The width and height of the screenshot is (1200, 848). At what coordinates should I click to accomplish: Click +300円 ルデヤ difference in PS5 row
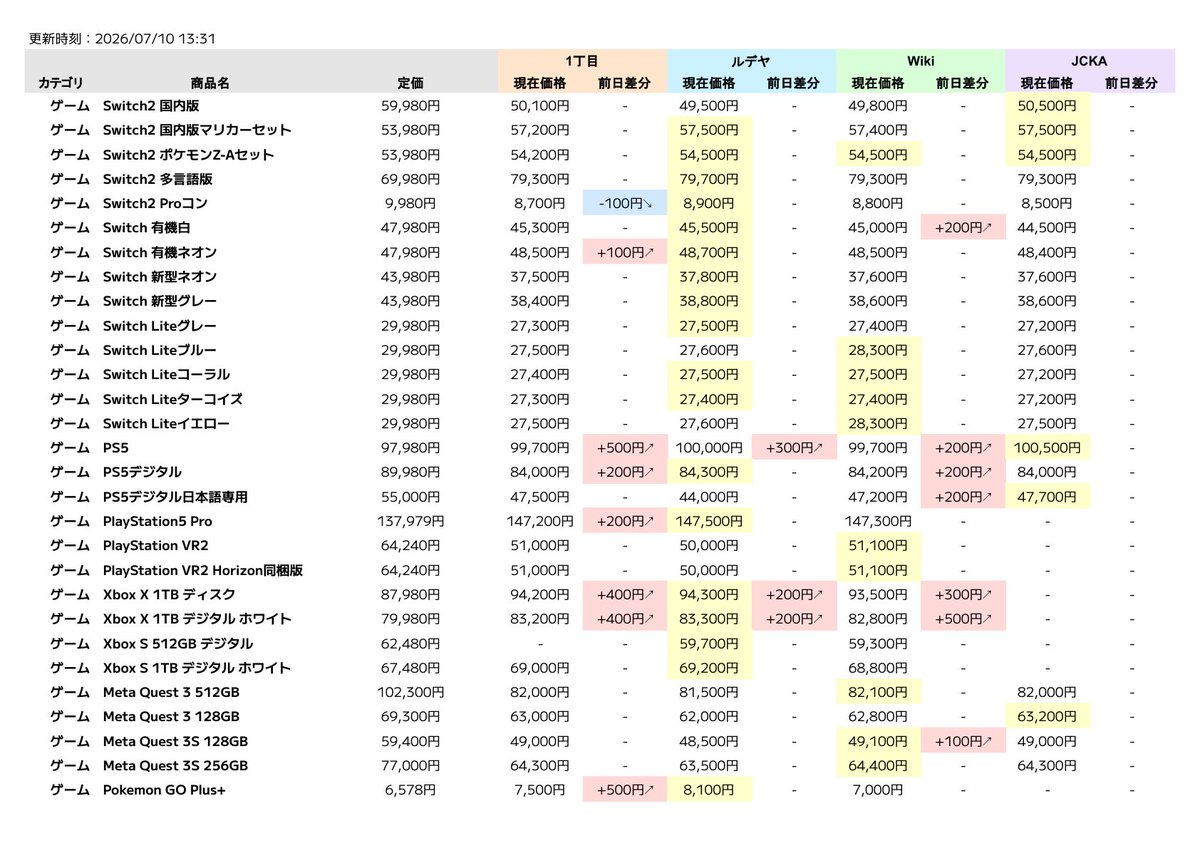click(794, 448)
